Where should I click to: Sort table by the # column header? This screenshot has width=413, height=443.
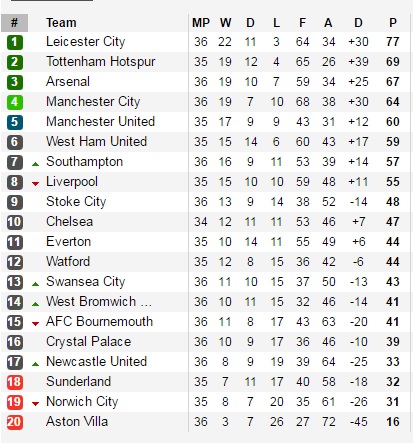coord(14,23)
